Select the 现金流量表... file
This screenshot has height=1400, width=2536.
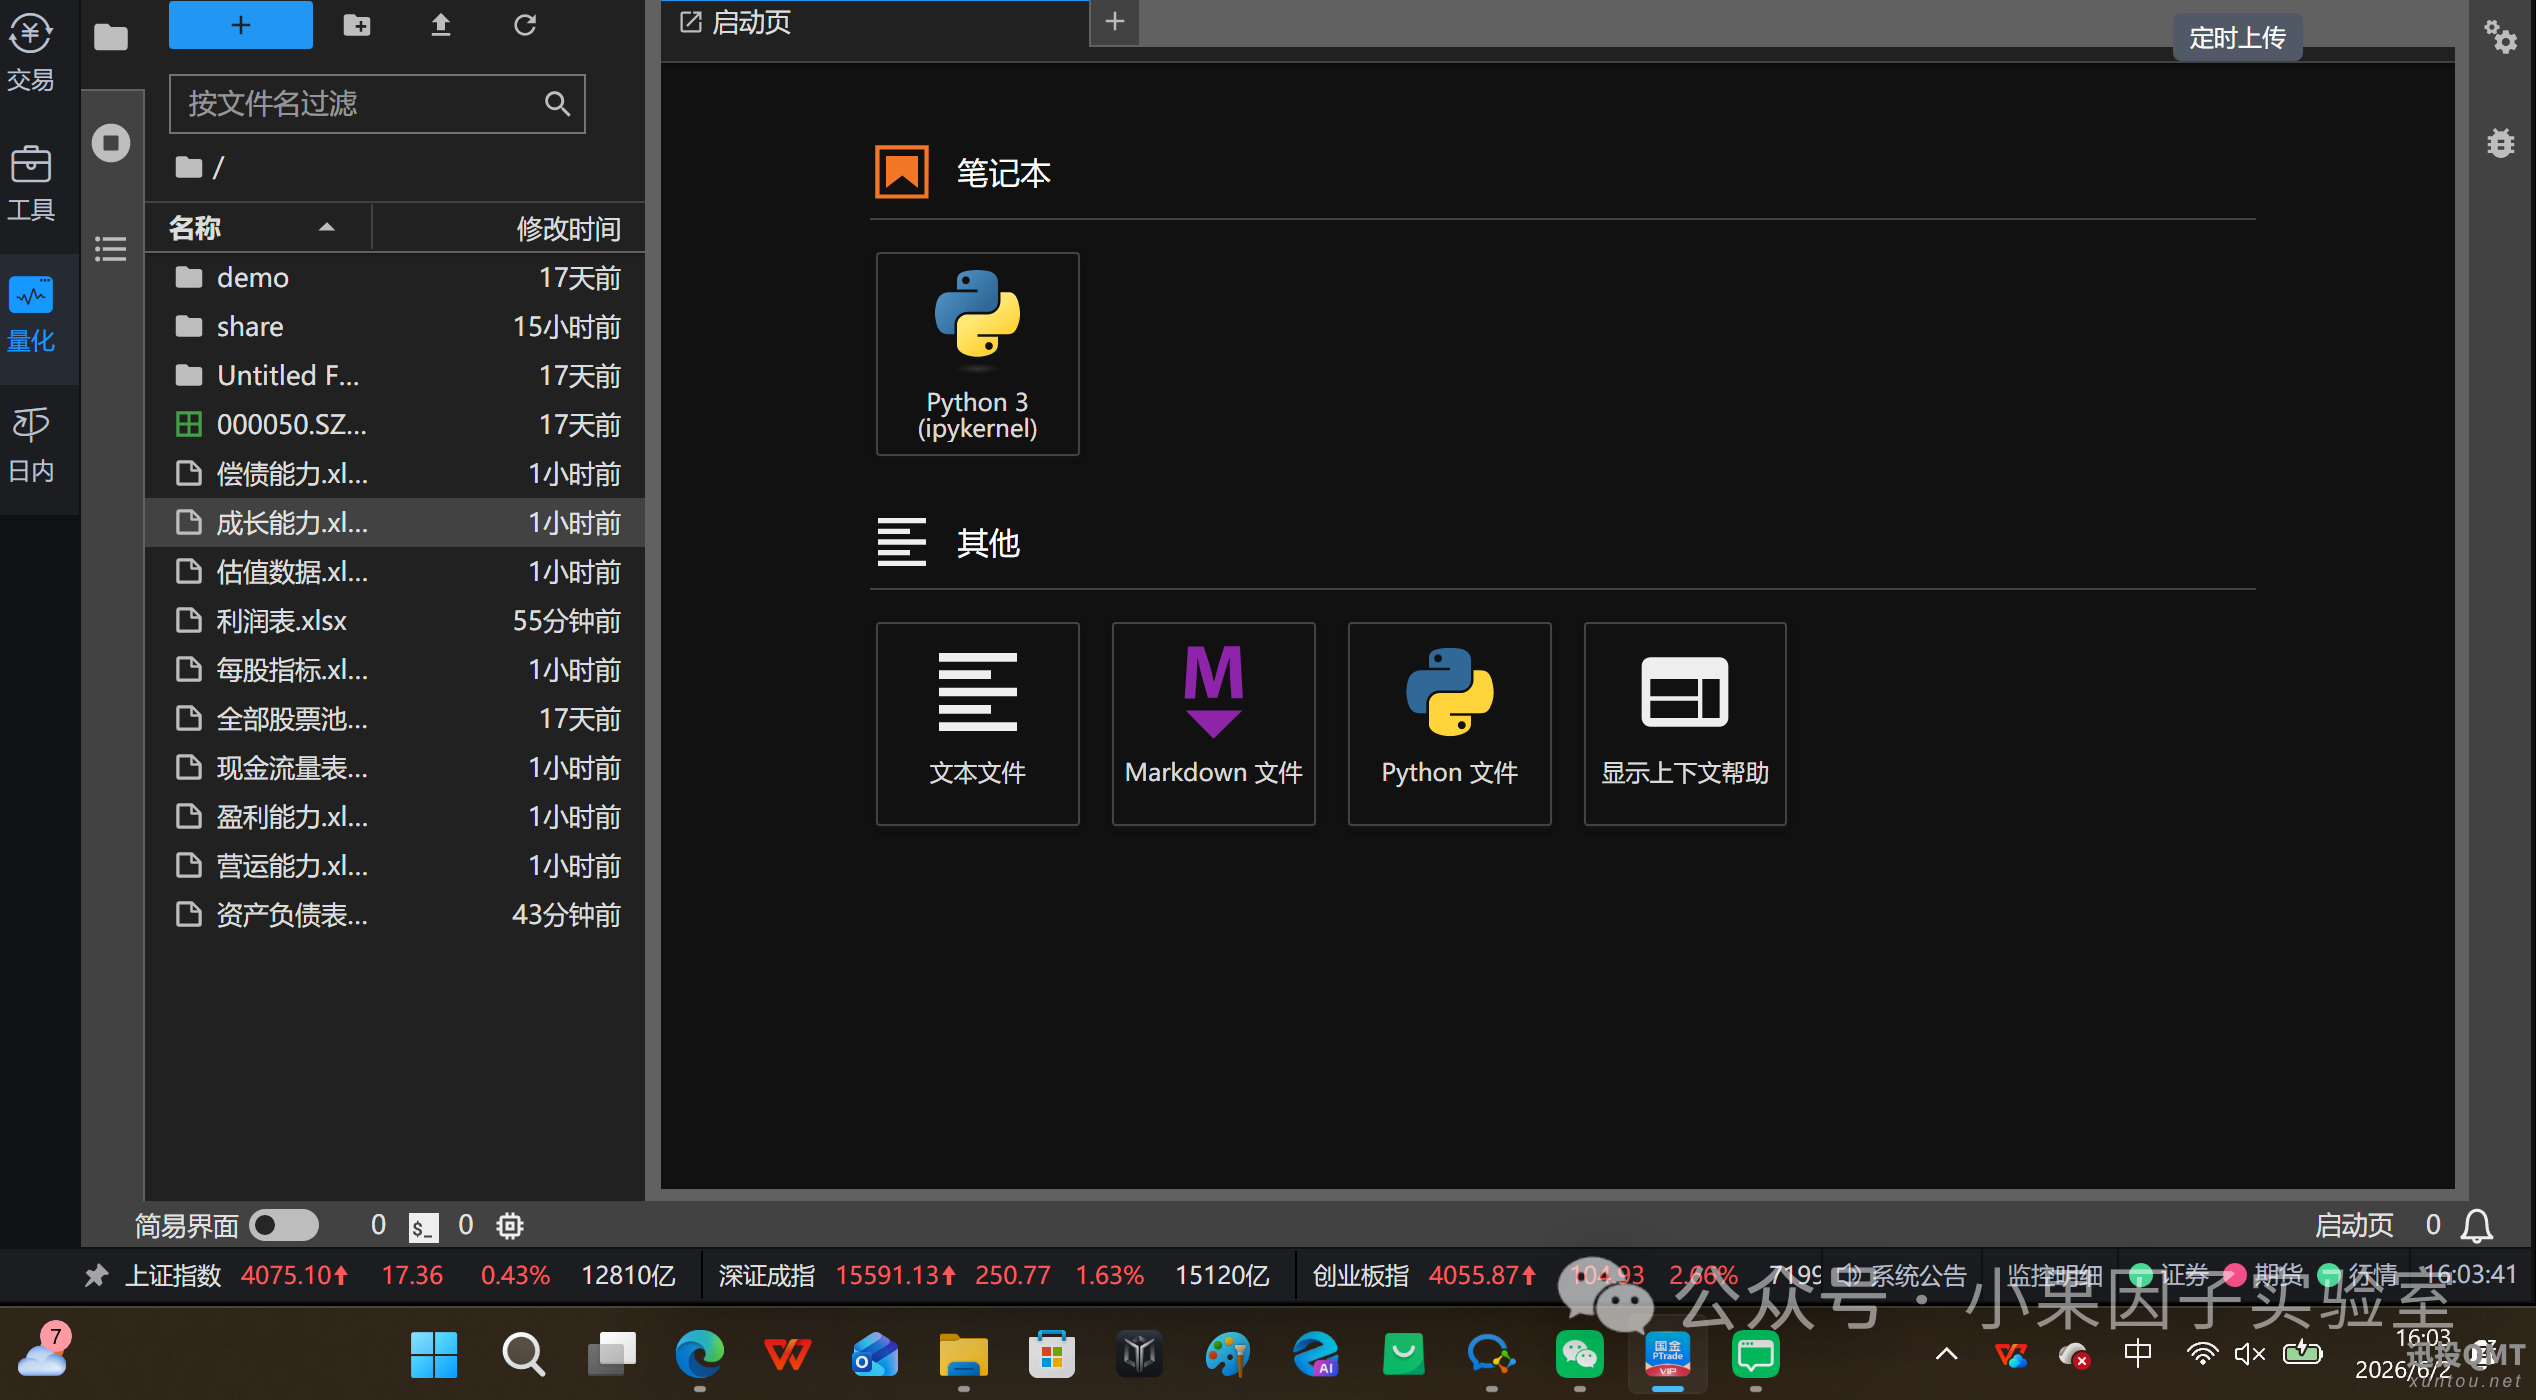pyautogui.click(x=395, y=767)
